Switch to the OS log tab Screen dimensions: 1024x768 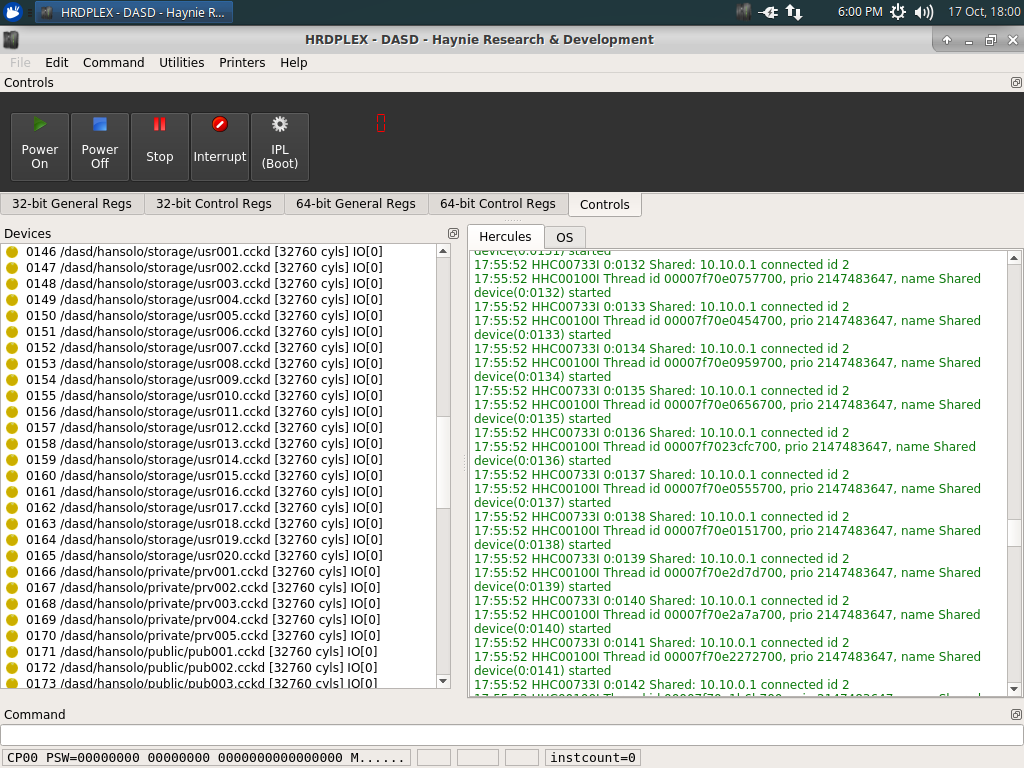point(565,238)
